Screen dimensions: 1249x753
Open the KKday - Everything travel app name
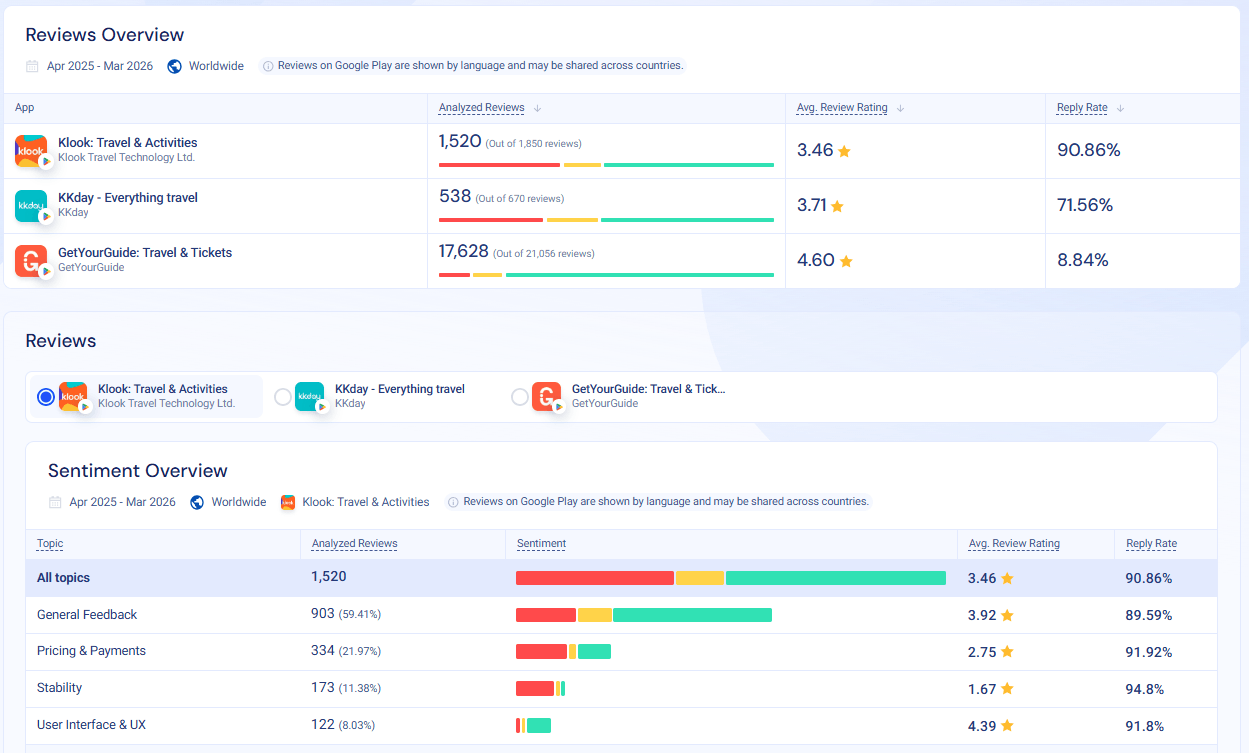[x=128, y=198]
